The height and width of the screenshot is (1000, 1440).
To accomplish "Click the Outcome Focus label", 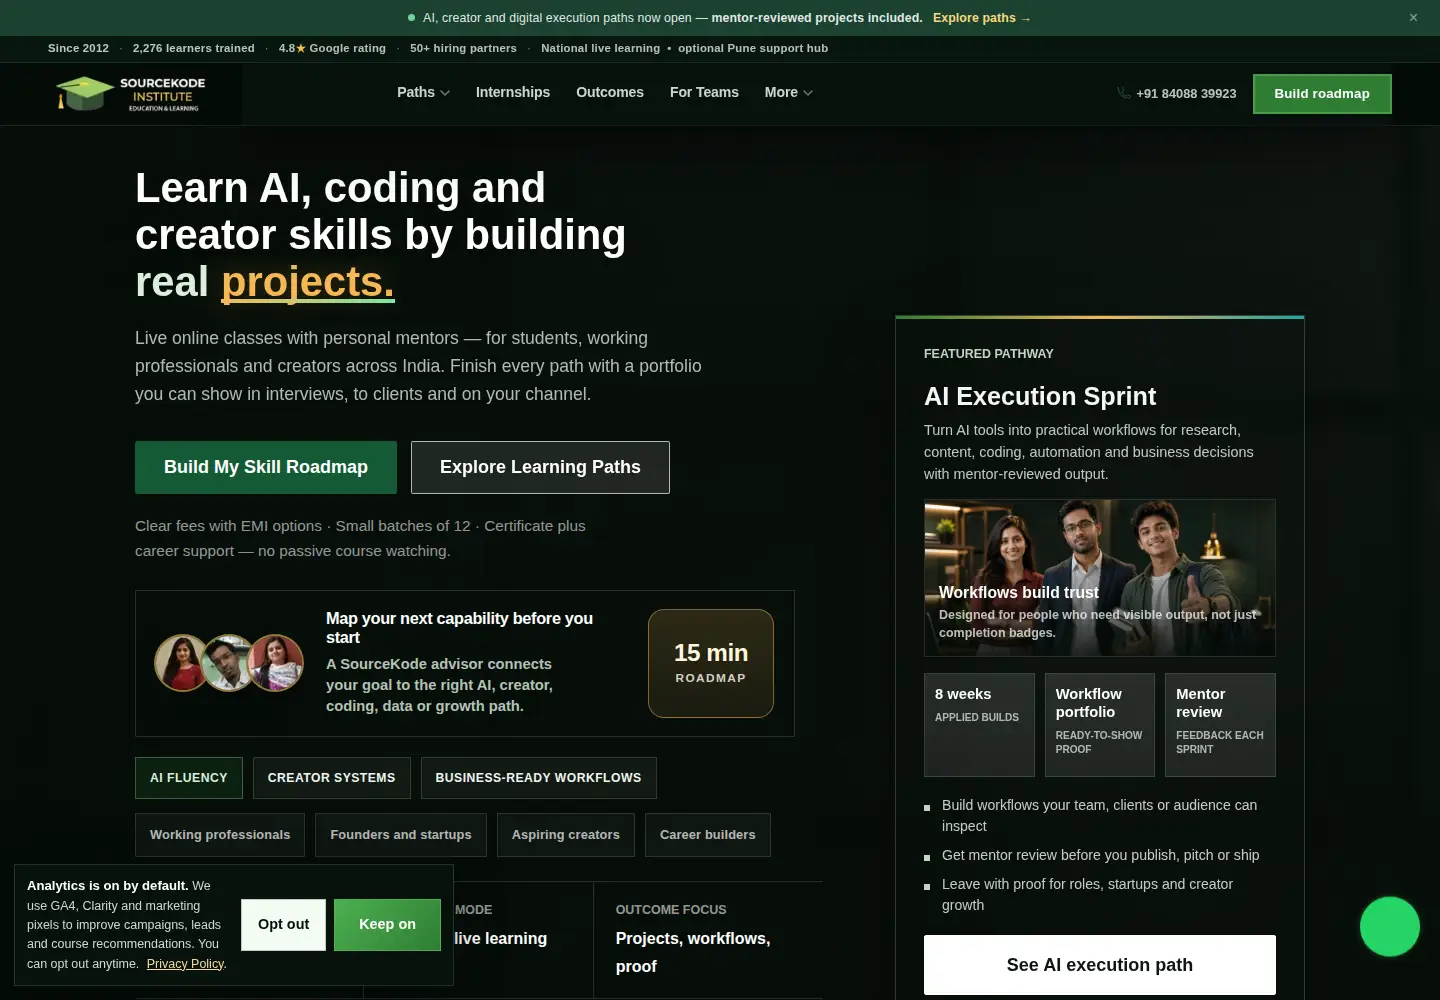I will tap(671, 910).
